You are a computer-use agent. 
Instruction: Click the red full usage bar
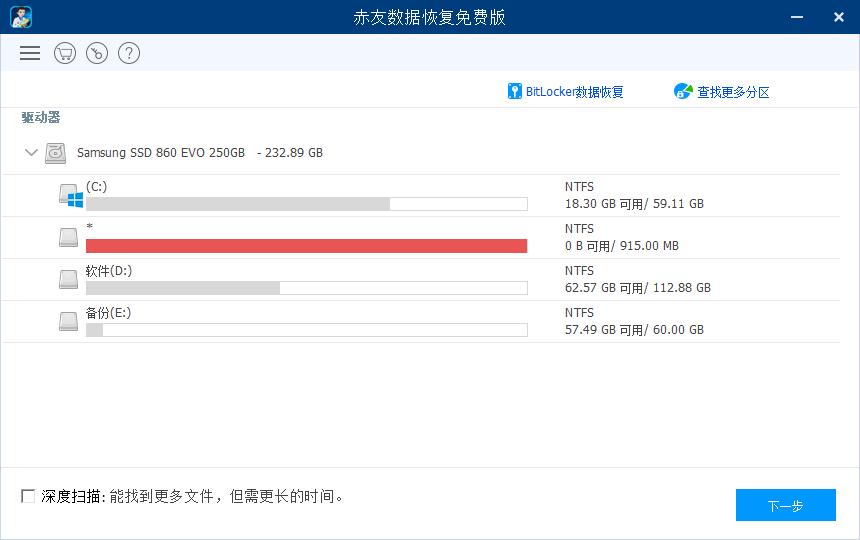(307, 246)
